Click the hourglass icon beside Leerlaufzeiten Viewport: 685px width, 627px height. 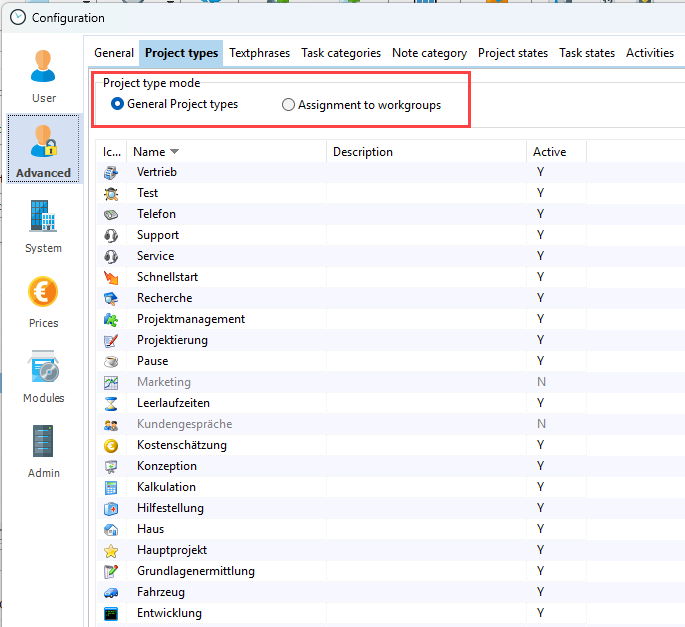(x=112, y=403)
